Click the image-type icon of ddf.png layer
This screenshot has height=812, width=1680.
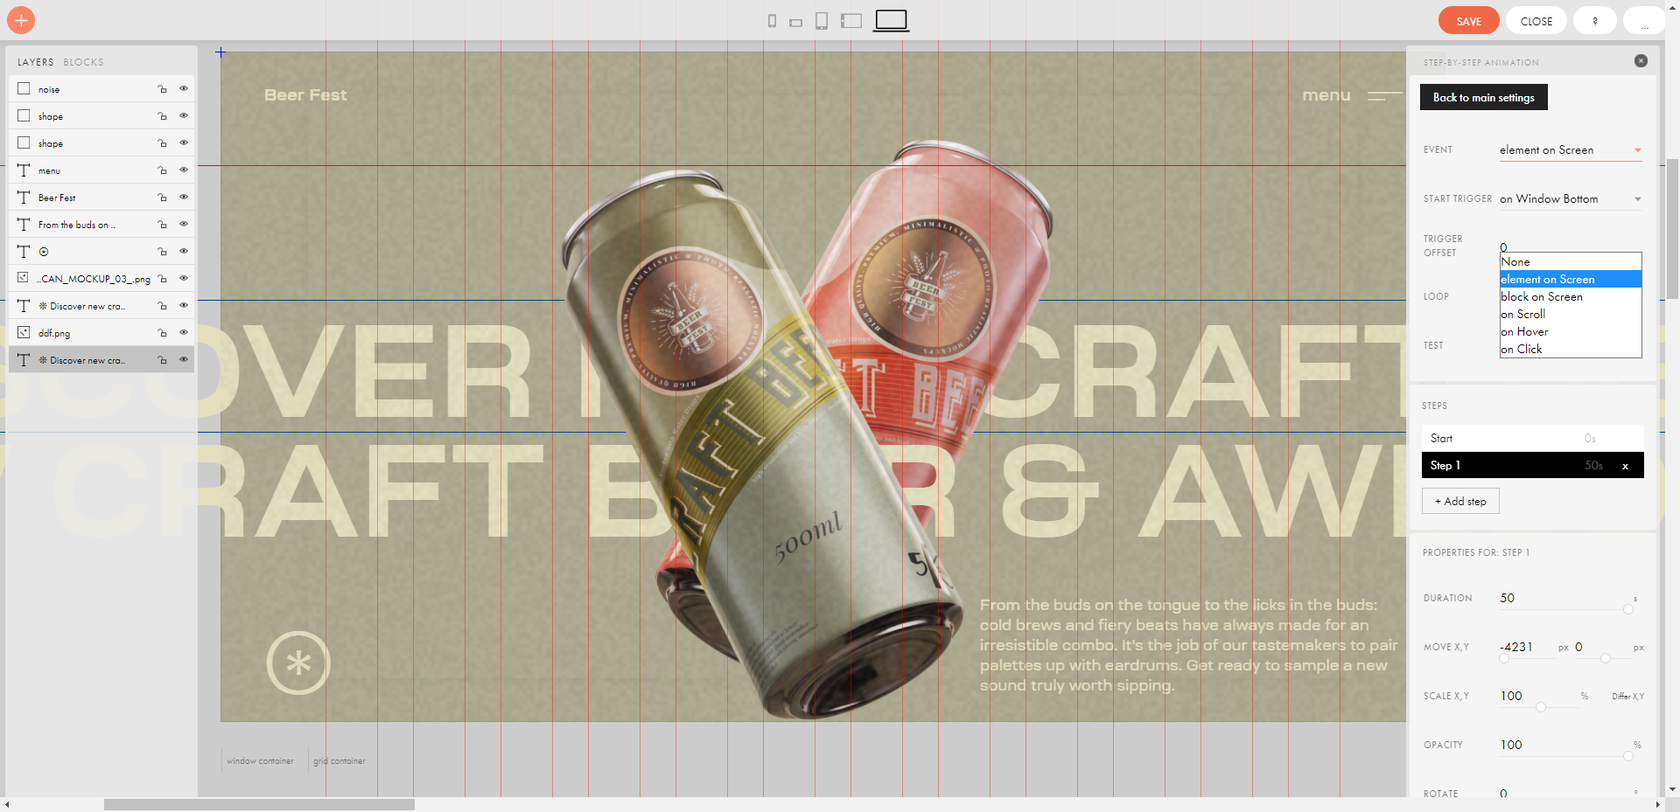24,332
